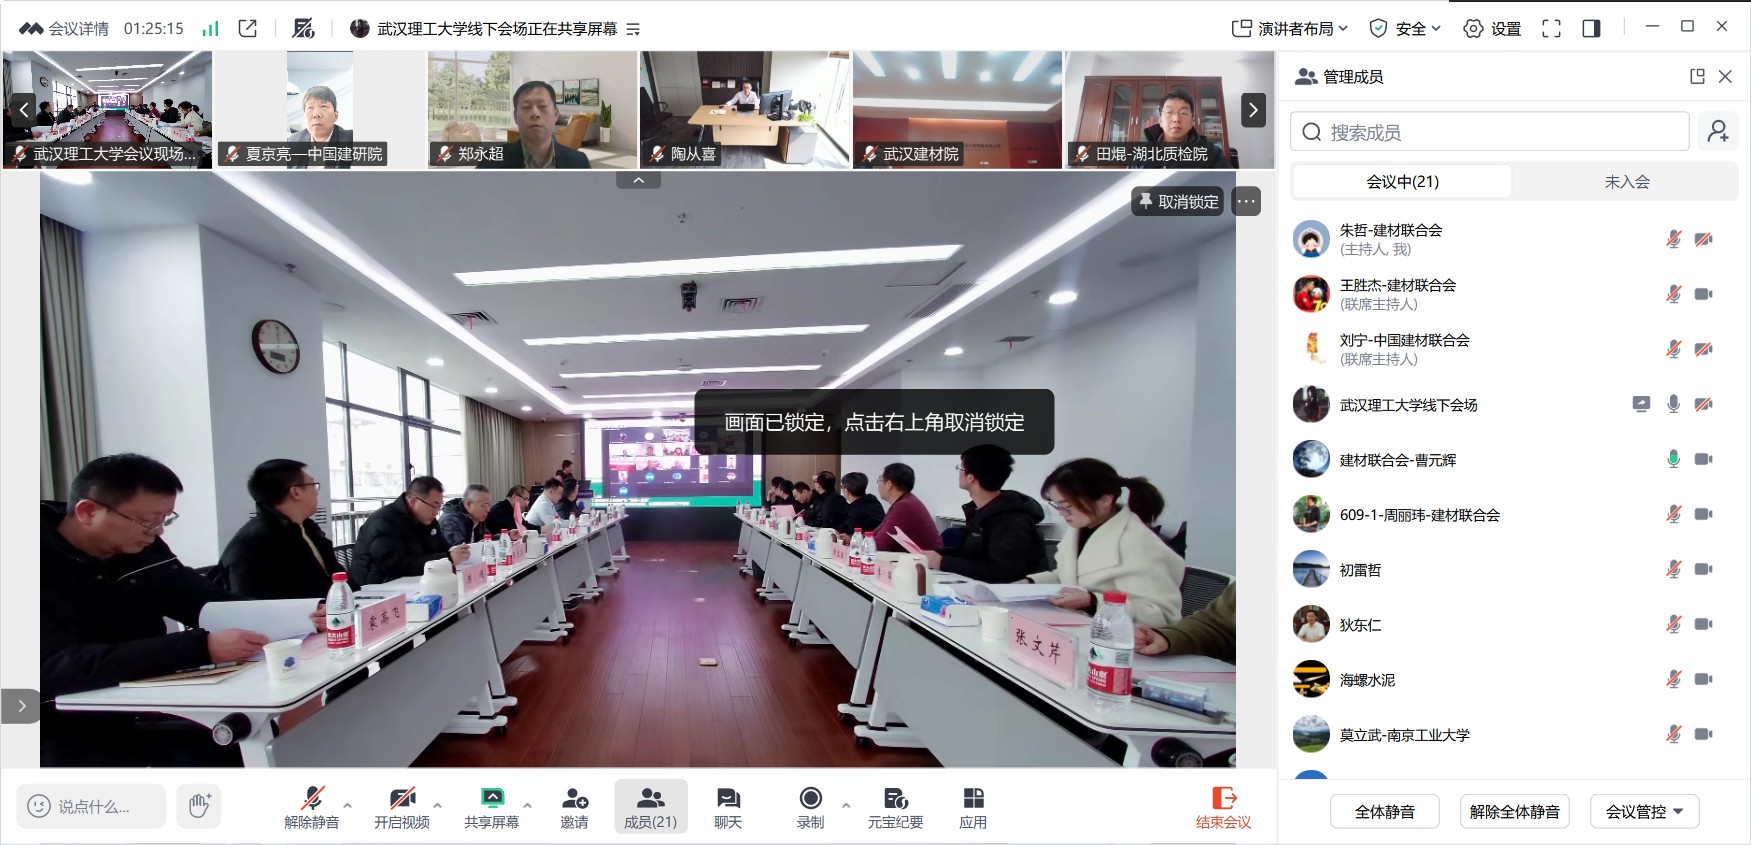Screen dimensions: 1751x845
Task: Expand the 会议管控 dropdown
Action: pos(1644,811)
